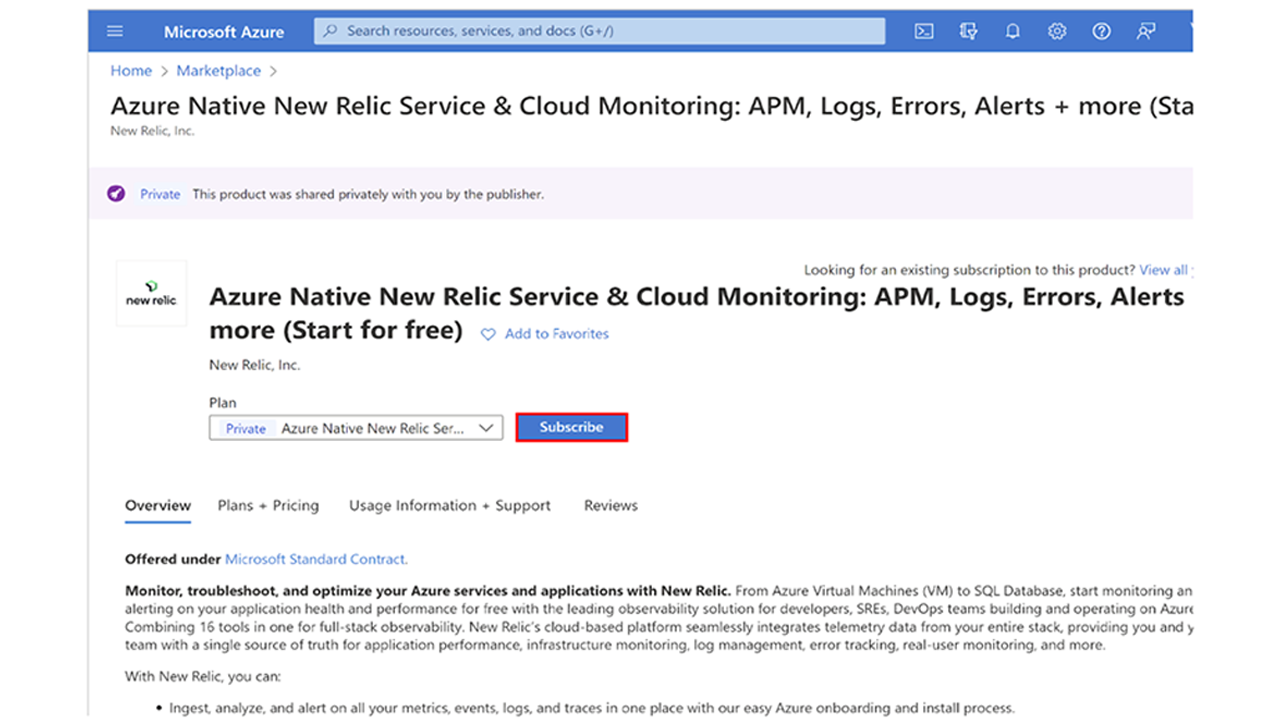
Task: Open the Azure portal hamburger menu
Action: click(x=115, y=31)
